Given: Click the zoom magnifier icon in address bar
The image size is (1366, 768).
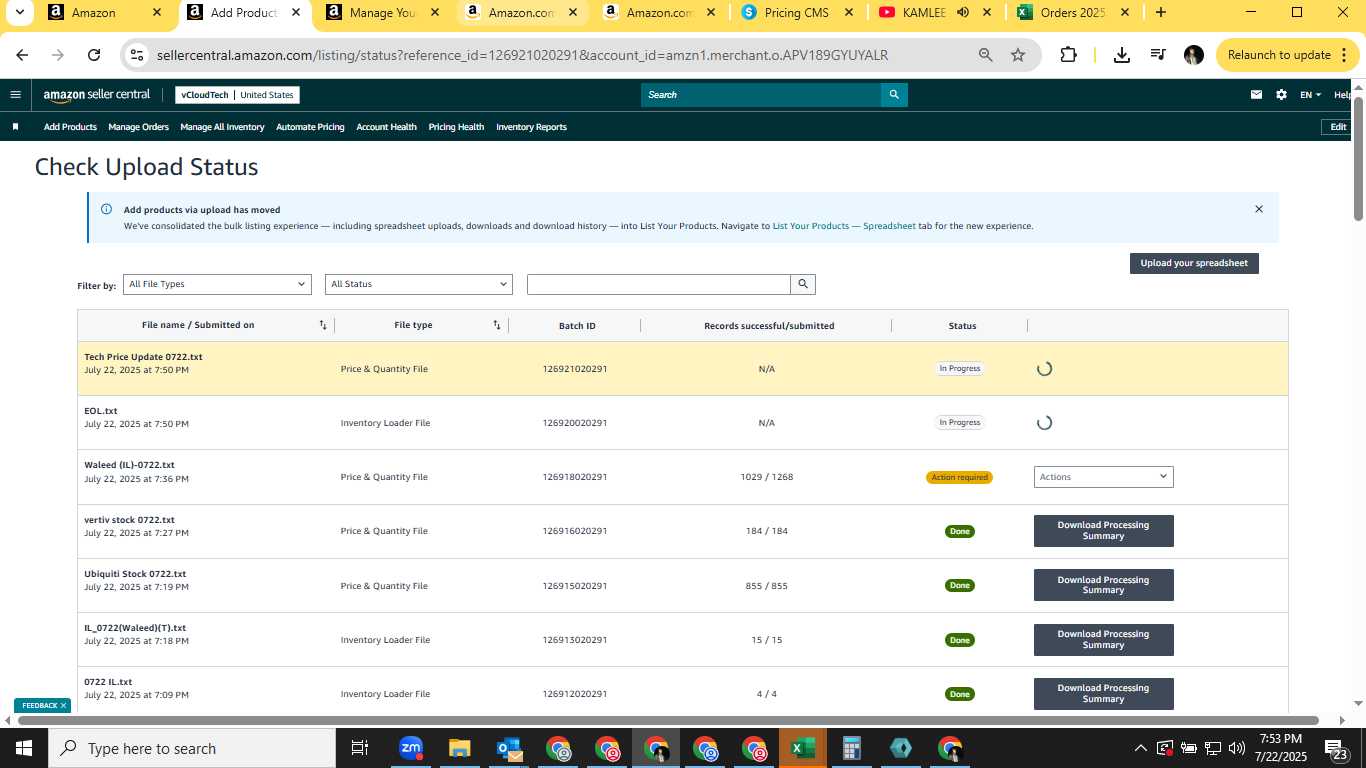Looking at the screenshot, I should 986,55.
